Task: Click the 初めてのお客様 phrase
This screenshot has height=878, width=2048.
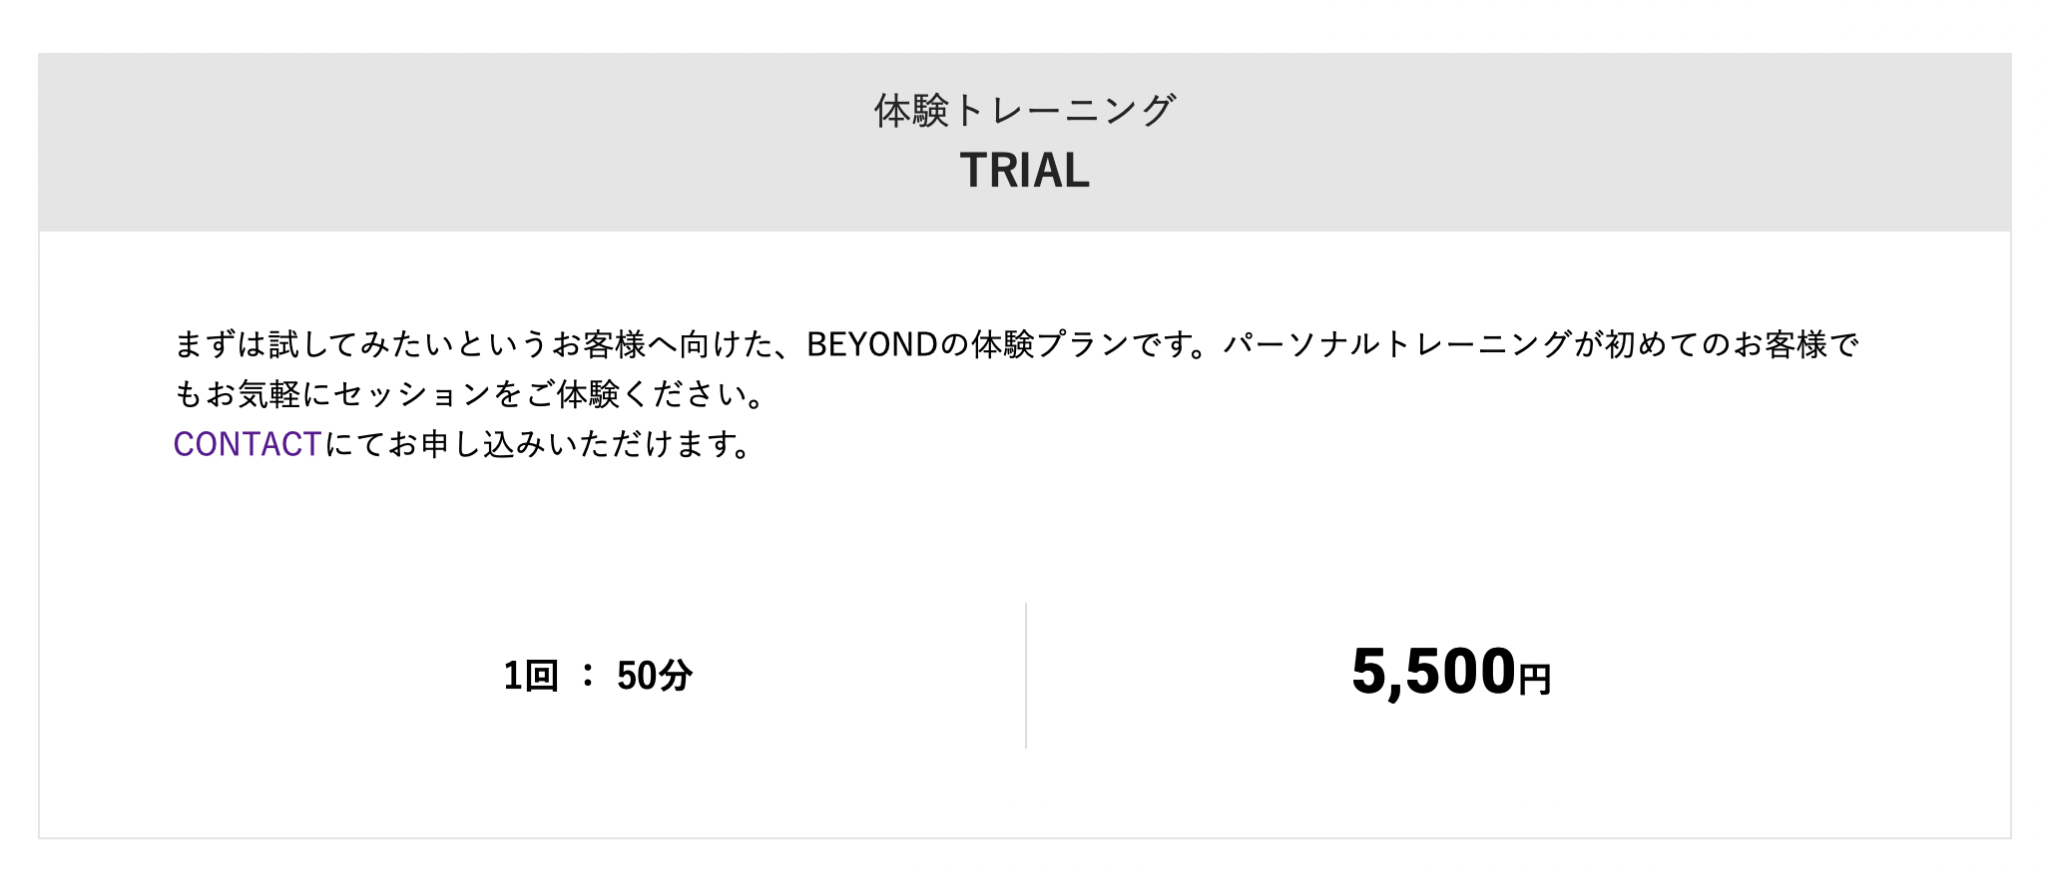Action: [1716, 345]
